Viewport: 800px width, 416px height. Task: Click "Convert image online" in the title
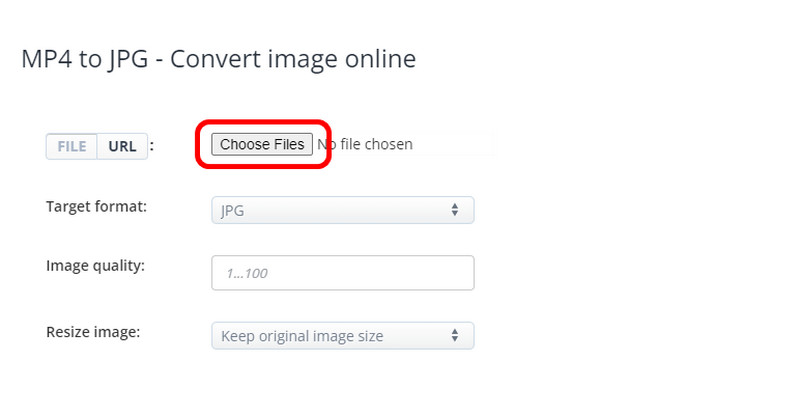click(293, 60)
